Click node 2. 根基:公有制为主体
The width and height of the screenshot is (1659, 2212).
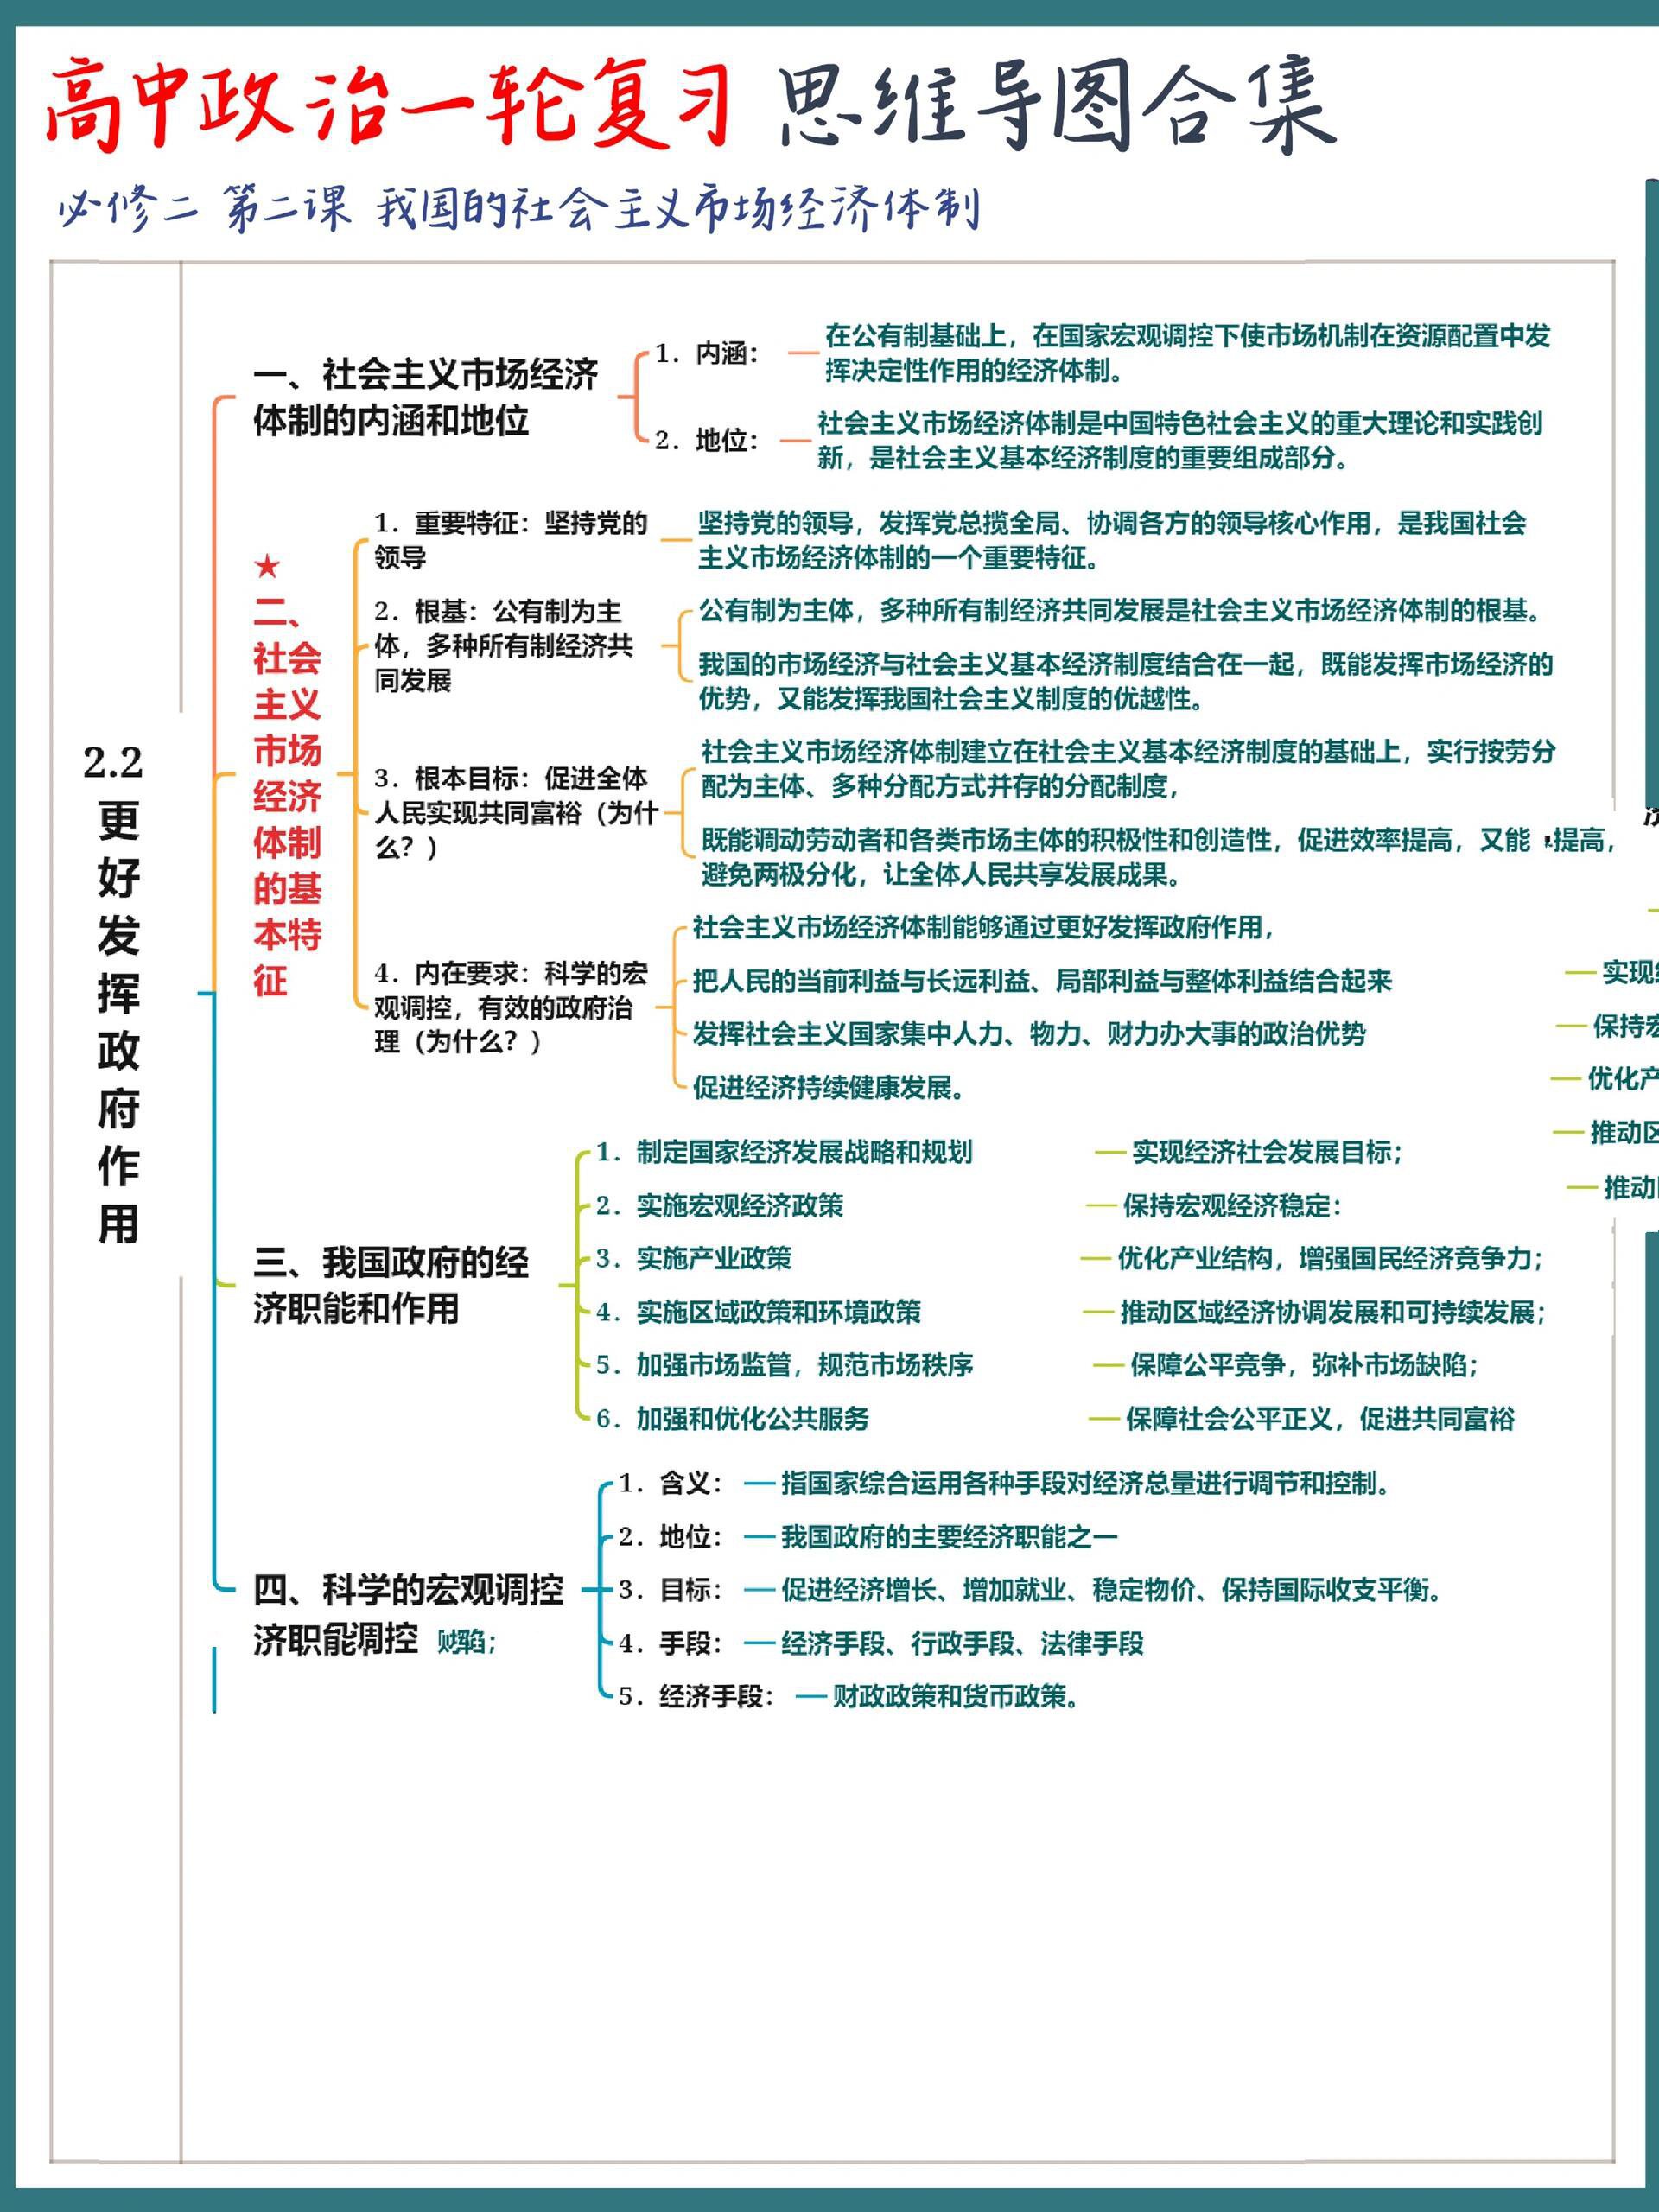(x=504, y=645)
